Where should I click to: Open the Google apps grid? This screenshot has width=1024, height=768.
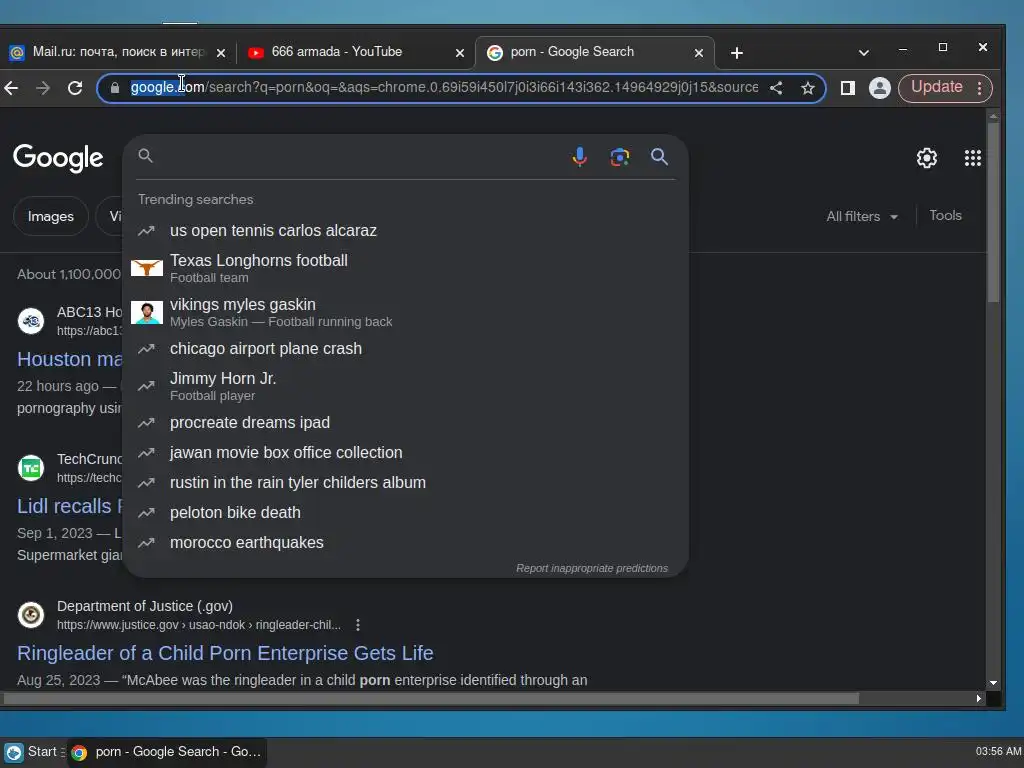pos(972,158)
